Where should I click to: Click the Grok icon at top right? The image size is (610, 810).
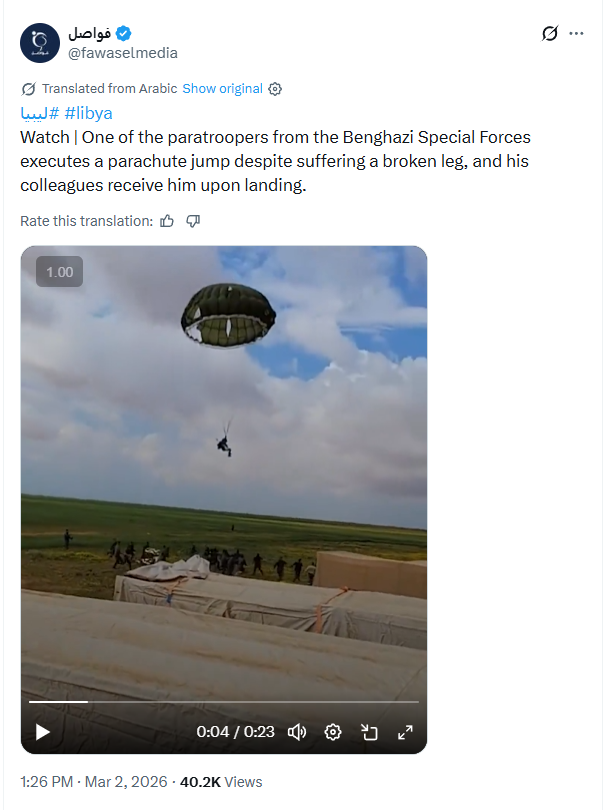550,34
